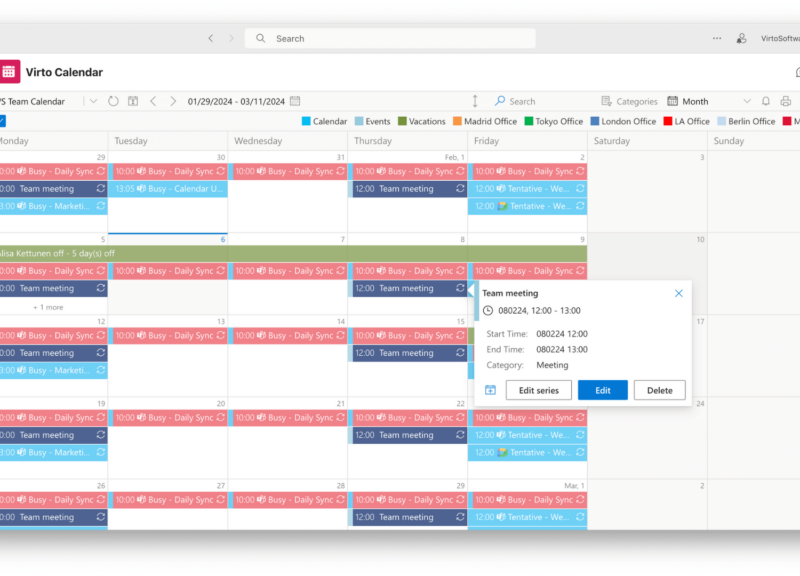Click Teams icon on Tuesday 6 Daily Sync
This screenshot has height=576, width=800.
click(x=141, y=270)
